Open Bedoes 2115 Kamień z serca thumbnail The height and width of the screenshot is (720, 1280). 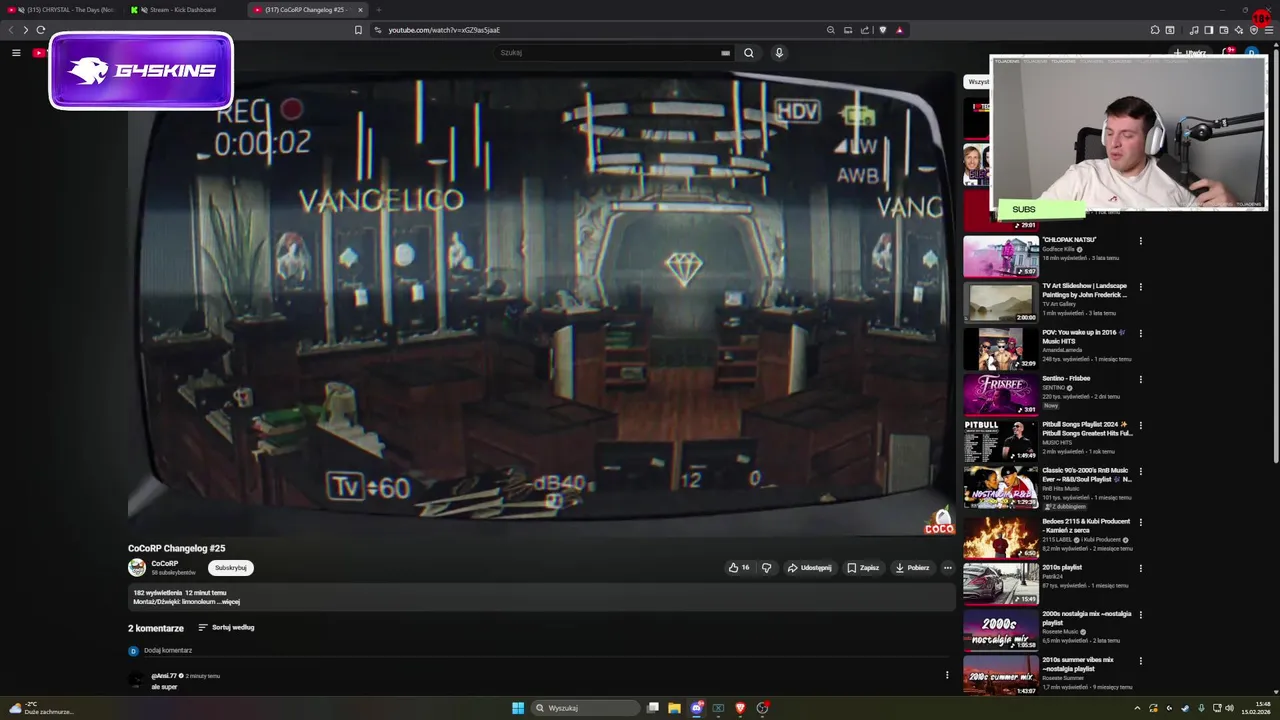pyautogui.click(x=1001, y=538)
